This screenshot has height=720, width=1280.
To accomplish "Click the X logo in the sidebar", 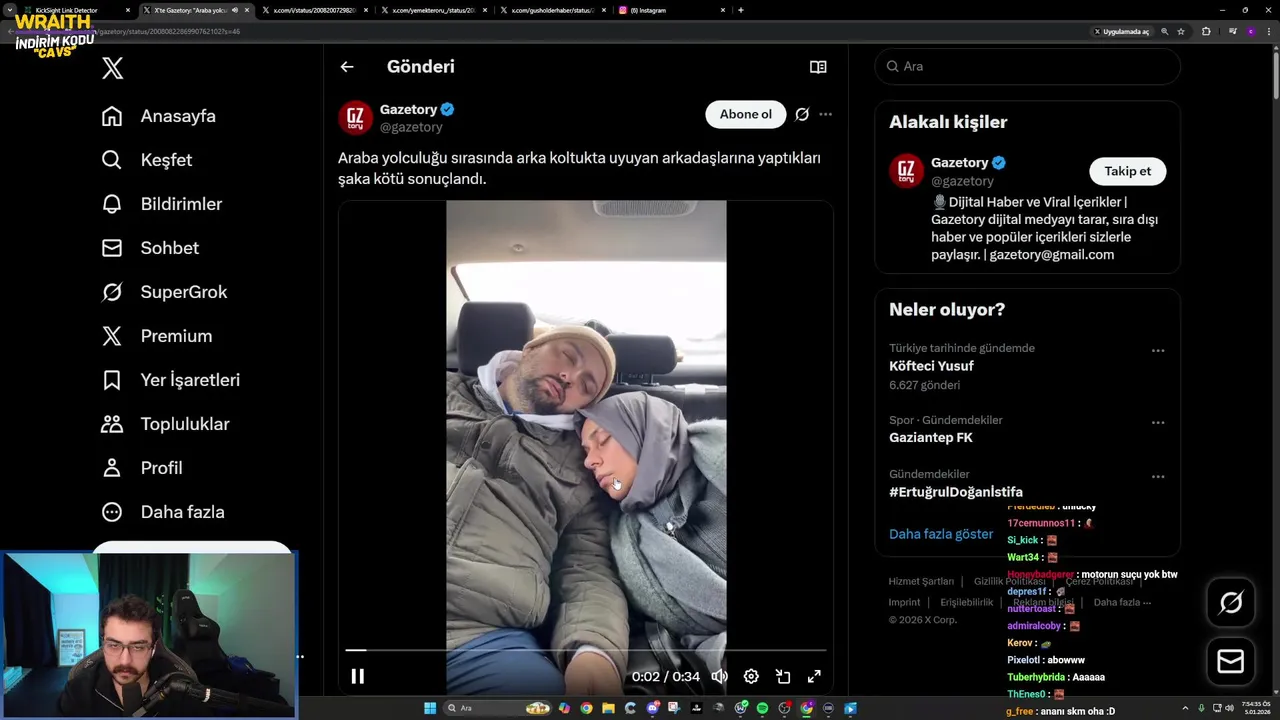I will click(113, 68).
